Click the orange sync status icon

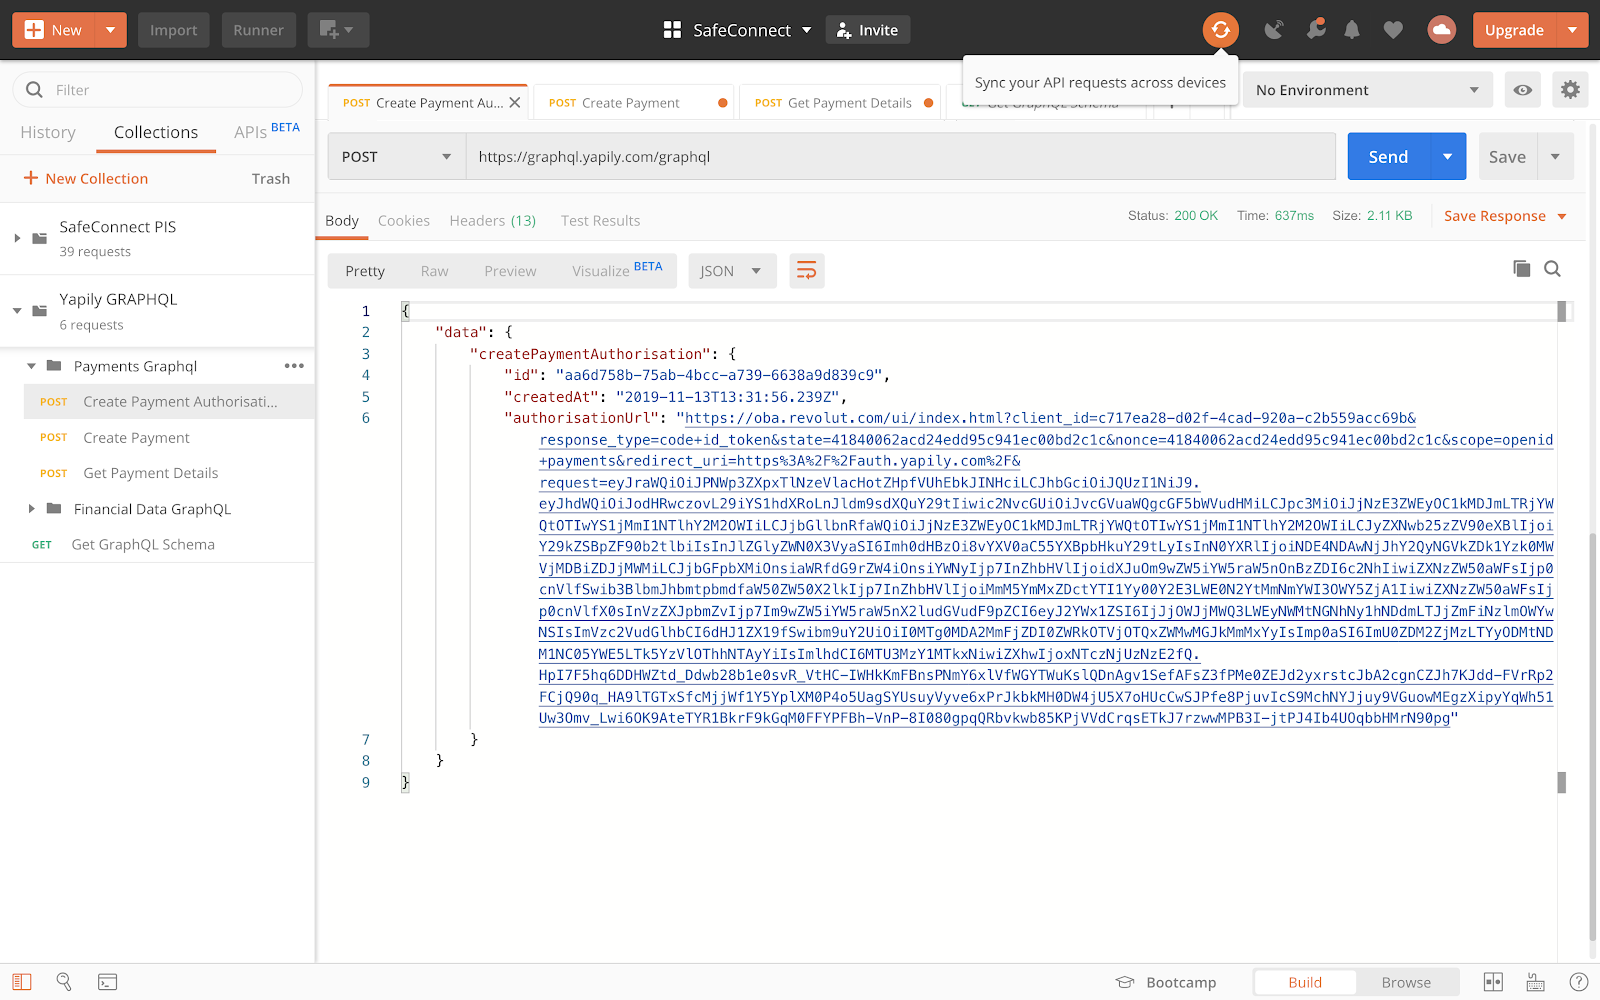1220,30
